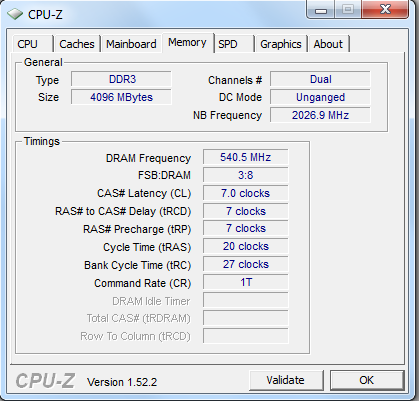Click the OK button
The width and height of the screenshot is (419, 401).
pyautogui.click(x=367, y=380)
